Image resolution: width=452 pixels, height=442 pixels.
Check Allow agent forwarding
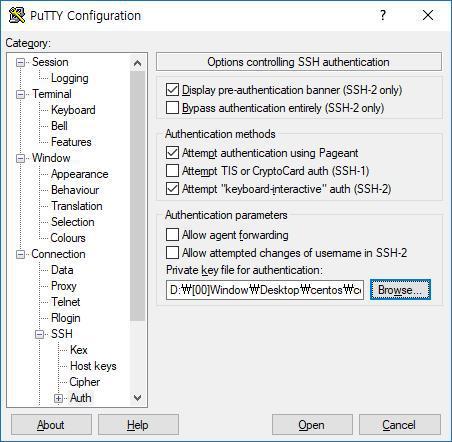[x=172, y=234]
